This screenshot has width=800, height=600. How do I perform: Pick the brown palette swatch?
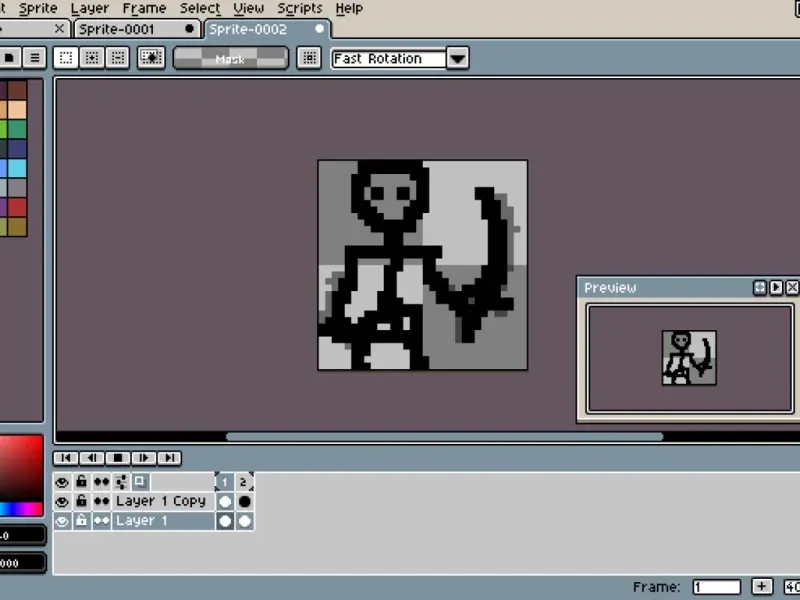pos(17,90)
